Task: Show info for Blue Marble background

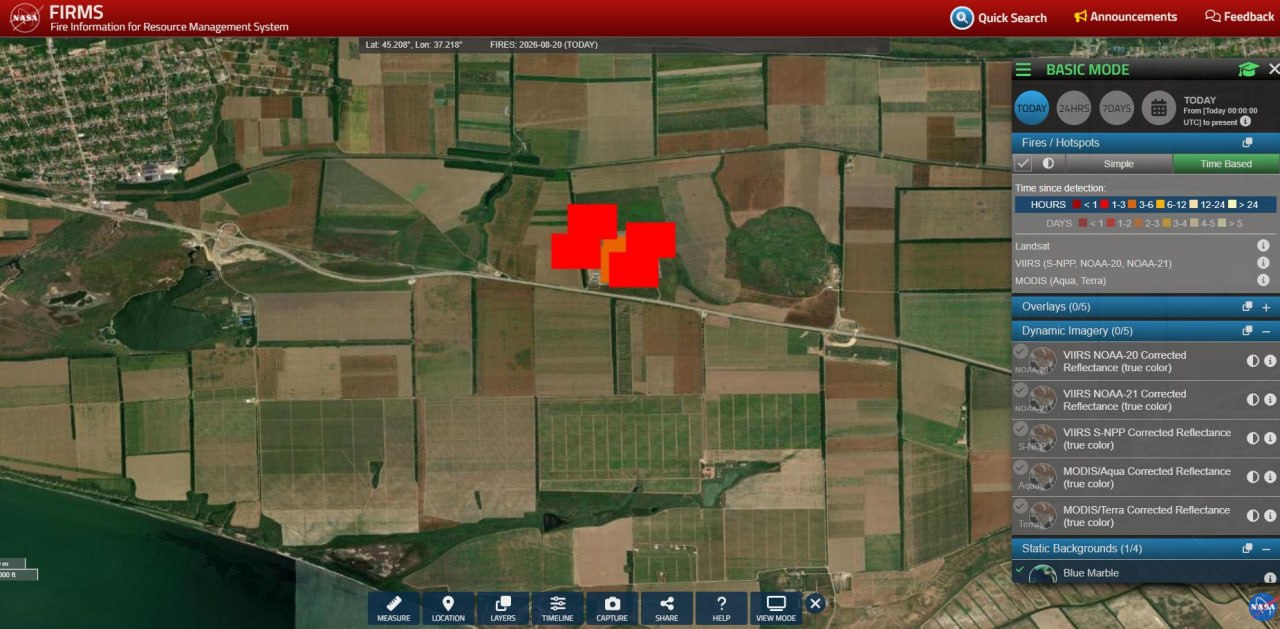Action: [1270, 578]
